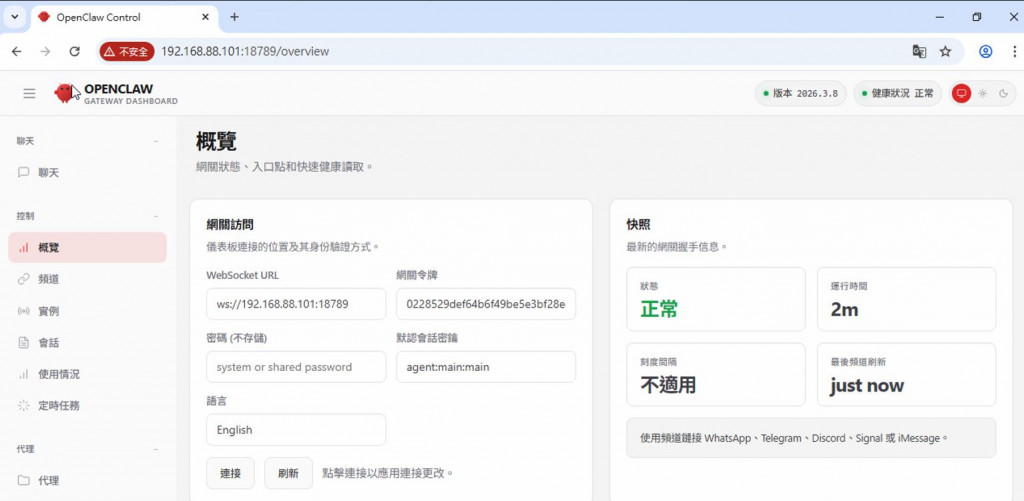Collapse the 聊天 sidebar section

pos(155,141)
